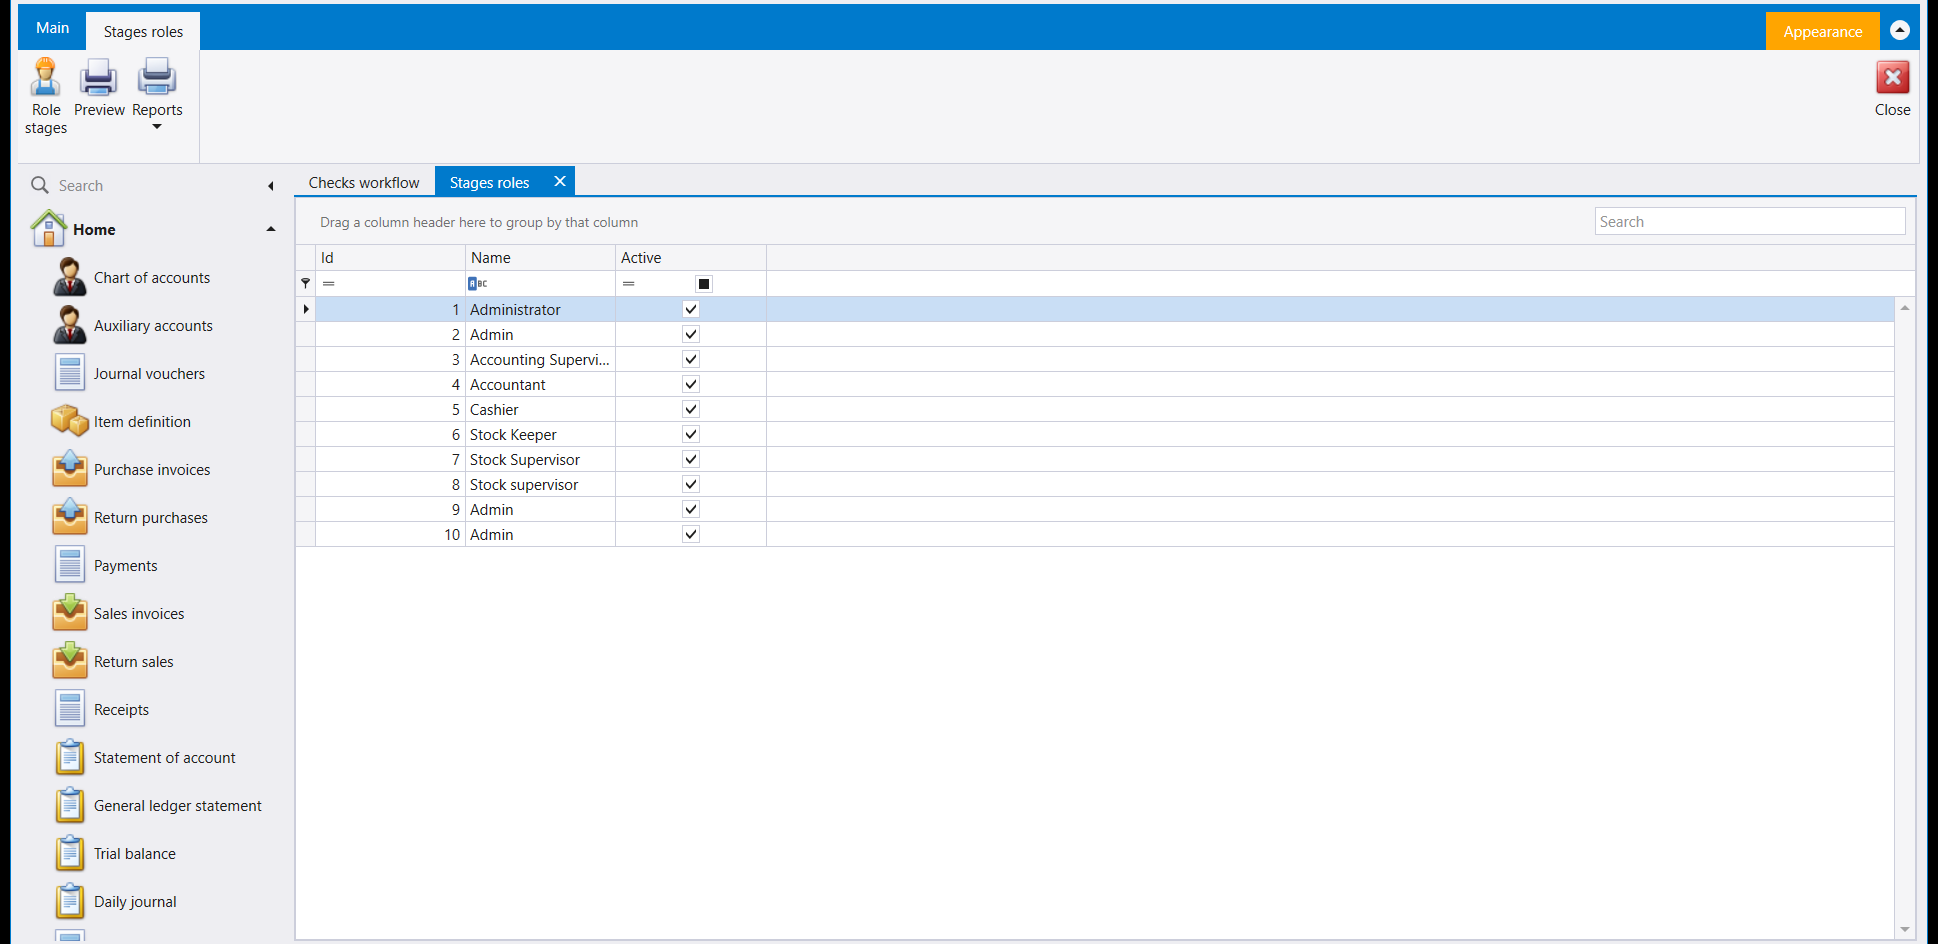
Task: Open Statement of account
Action: pyautogui.click(x=164, y=758)
